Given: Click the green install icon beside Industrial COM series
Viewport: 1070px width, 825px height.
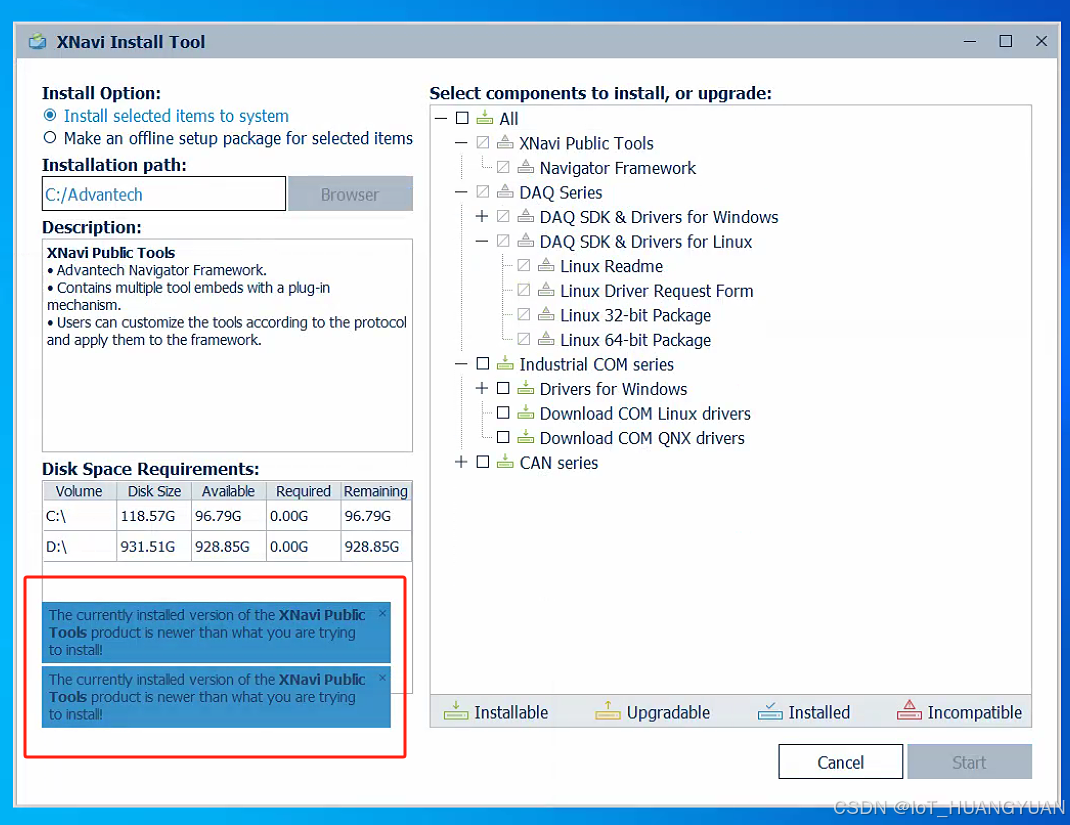Looking at the screenshot, I should (504, 364).
